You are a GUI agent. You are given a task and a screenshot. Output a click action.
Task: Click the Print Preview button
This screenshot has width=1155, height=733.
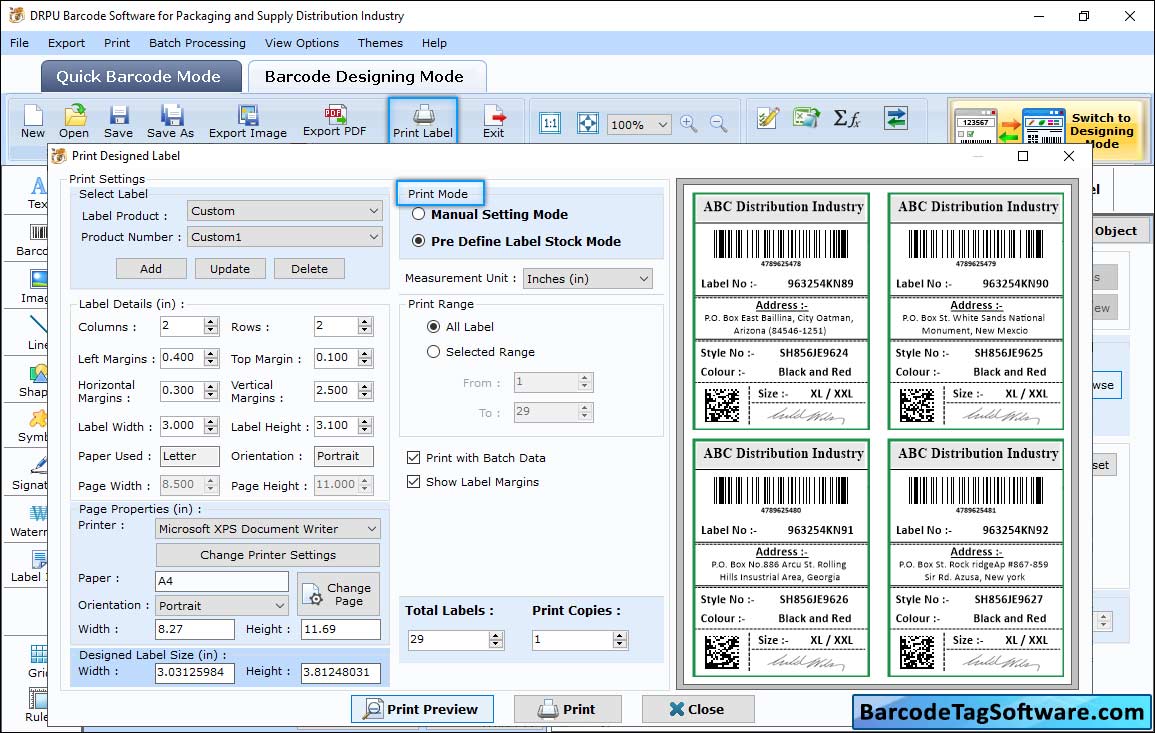[x=422, y=709]
